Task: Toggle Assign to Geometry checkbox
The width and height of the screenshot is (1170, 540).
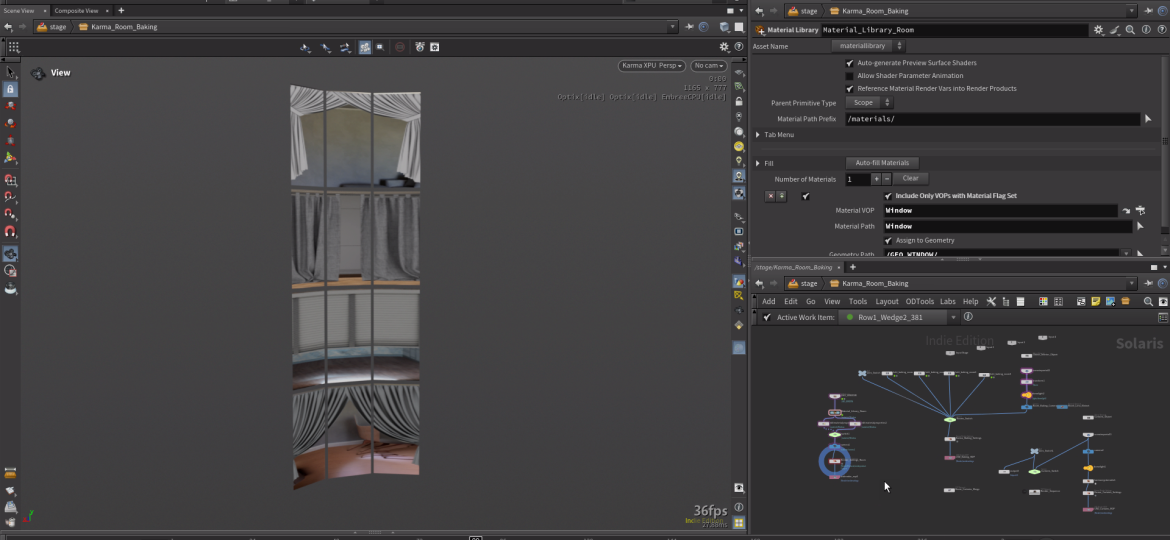Action: [889, 240]
